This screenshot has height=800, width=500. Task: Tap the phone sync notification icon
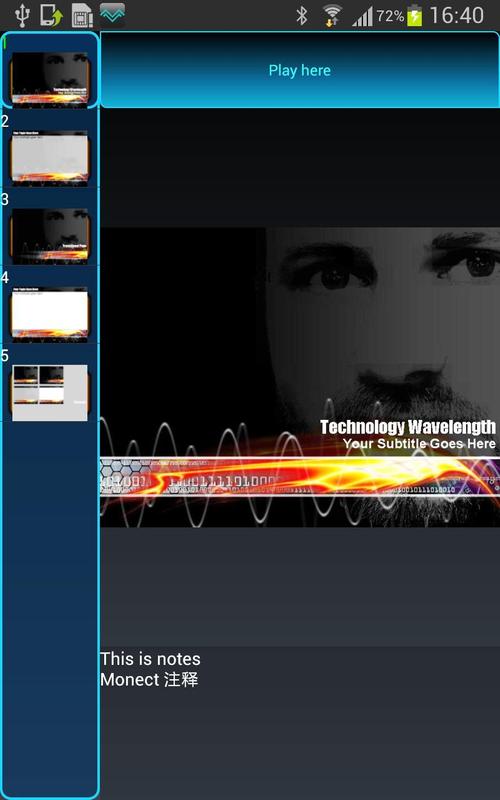click(x=52, y=15)
